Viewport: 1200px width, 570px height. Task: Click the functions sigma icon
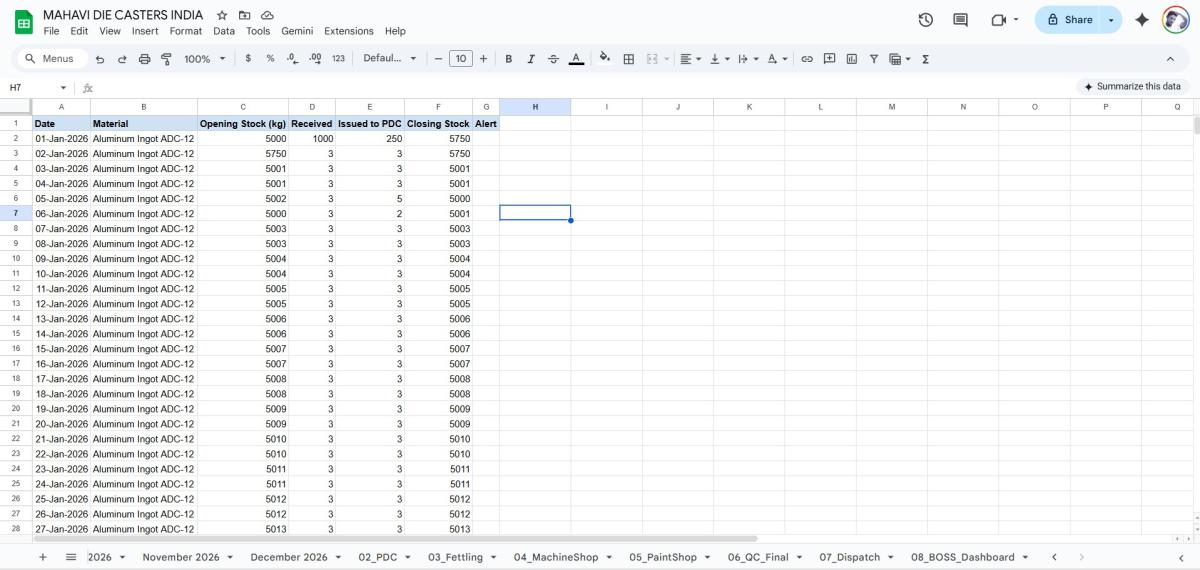click(x=925, y=59)
